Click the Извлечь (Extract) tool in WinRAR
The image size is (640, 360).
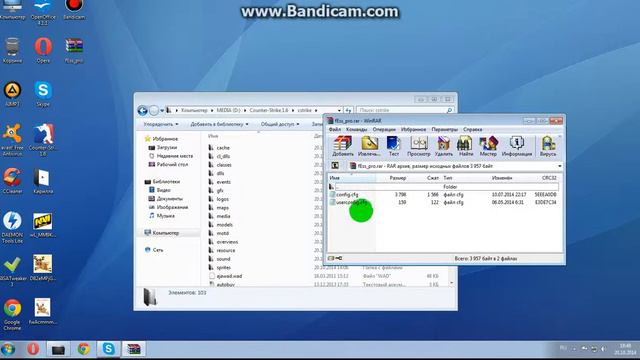pyautogui.click(x=369, y=147)
